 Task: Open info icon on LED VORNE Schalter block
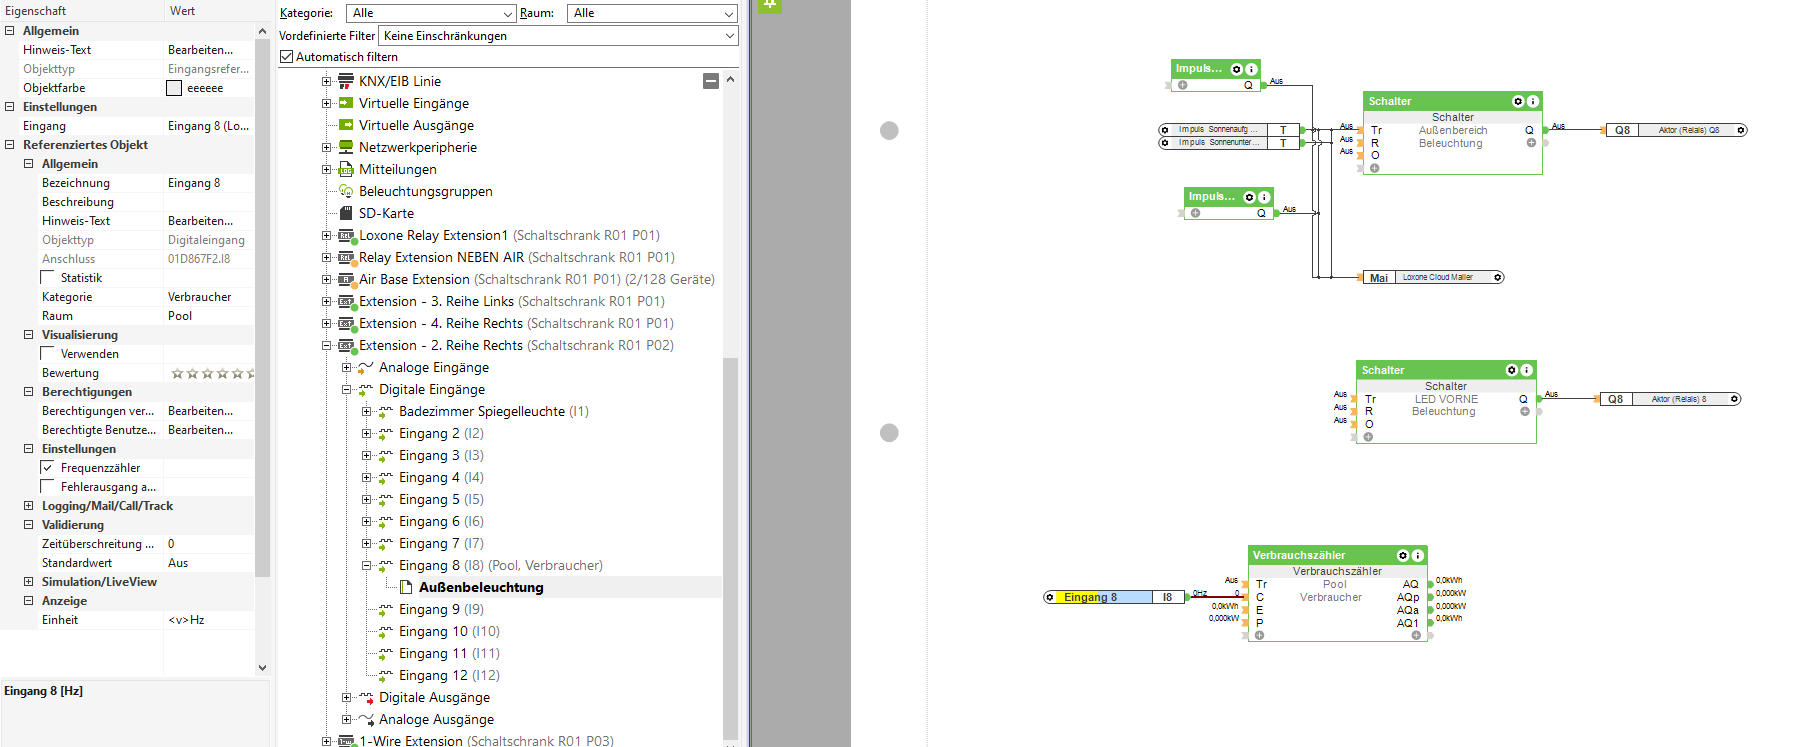coord(1526,370)
